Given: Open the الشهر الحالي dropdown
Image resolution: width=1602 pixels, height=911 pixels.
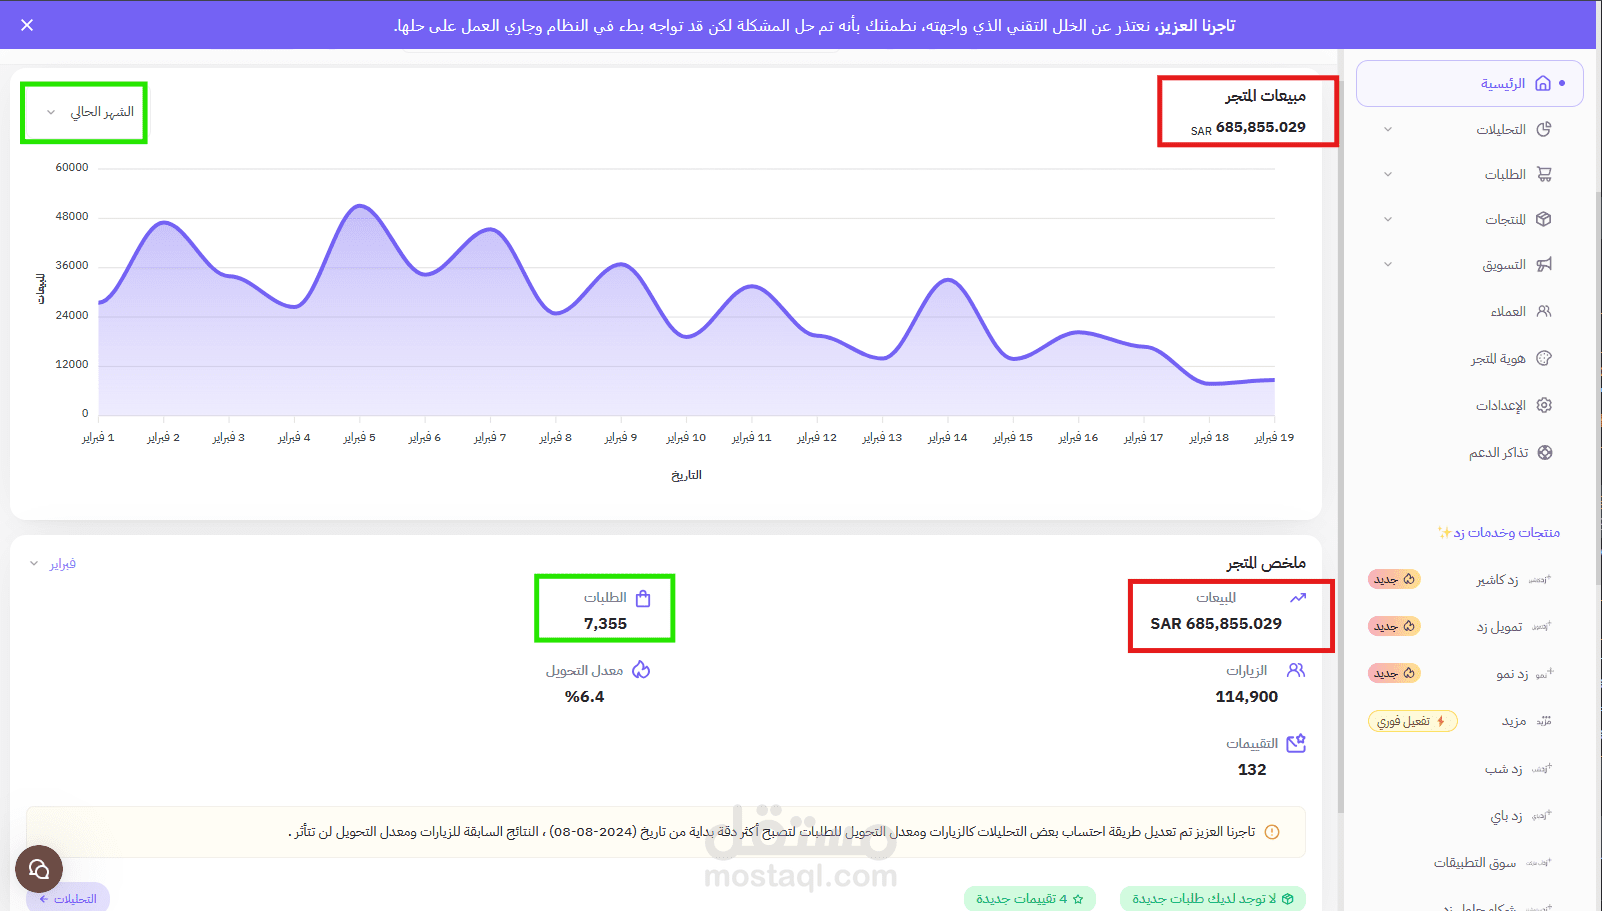Looking at the screenshot, I should [83, 112].
